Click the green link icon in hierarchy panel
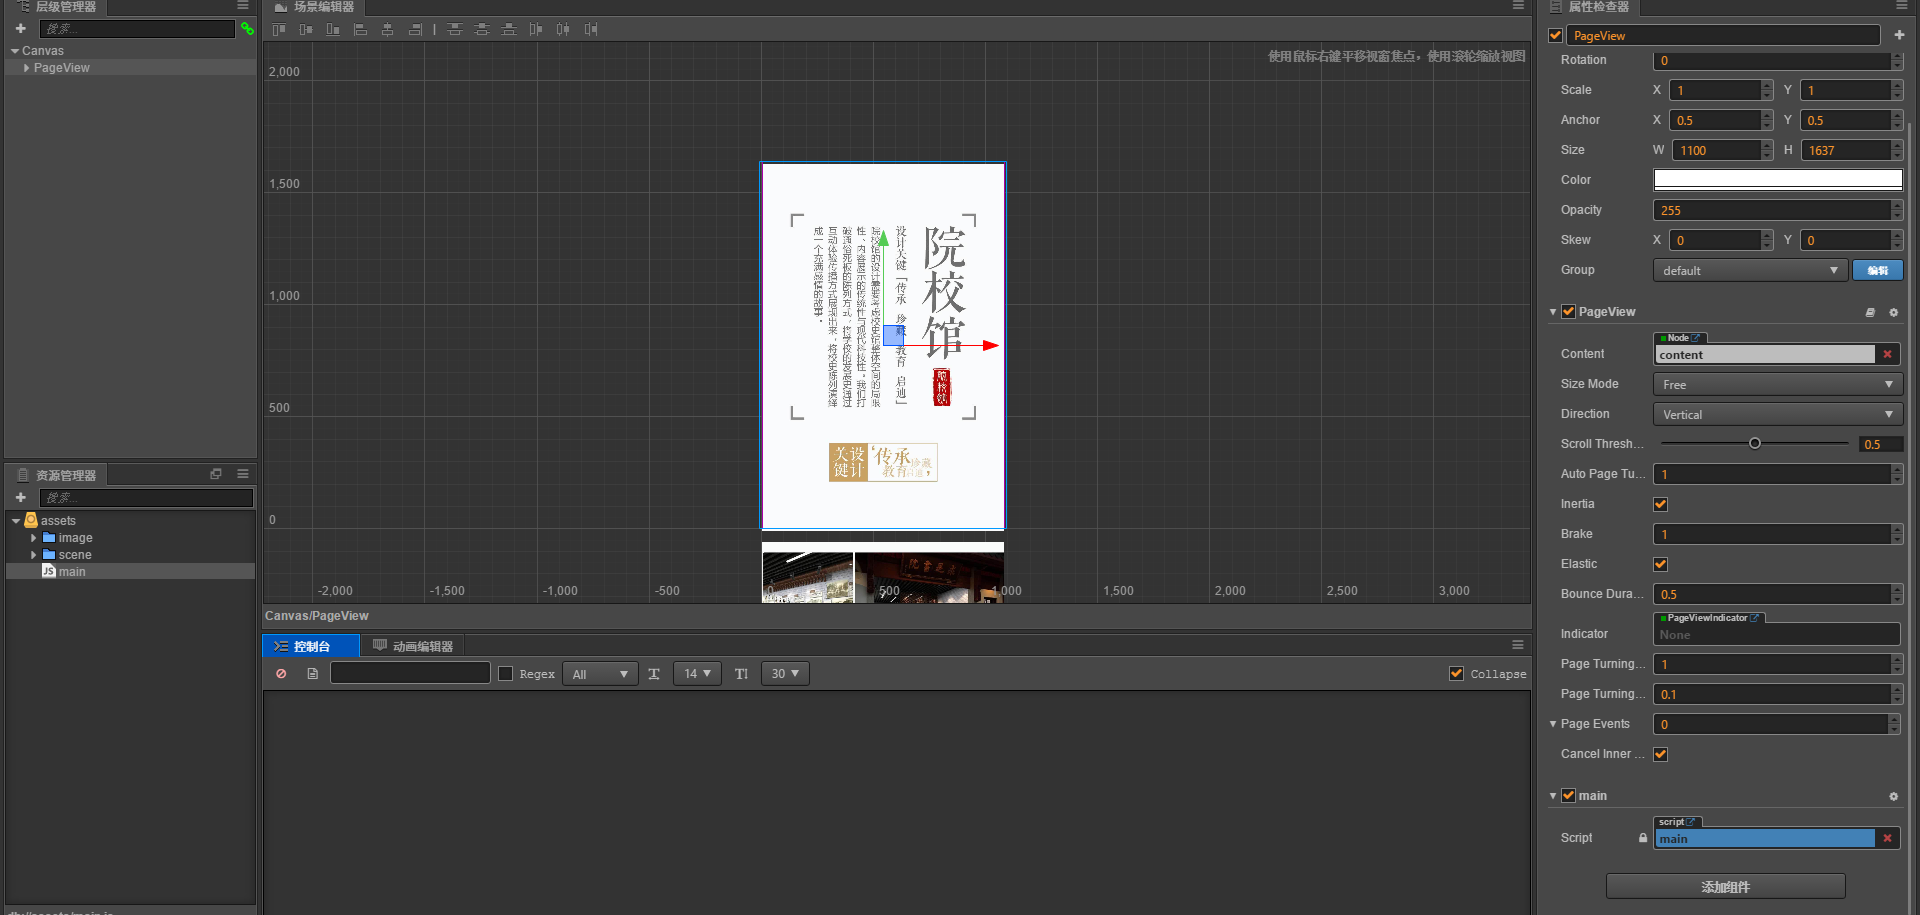This screenshot has width=1920, height=915. pos(247,29)
